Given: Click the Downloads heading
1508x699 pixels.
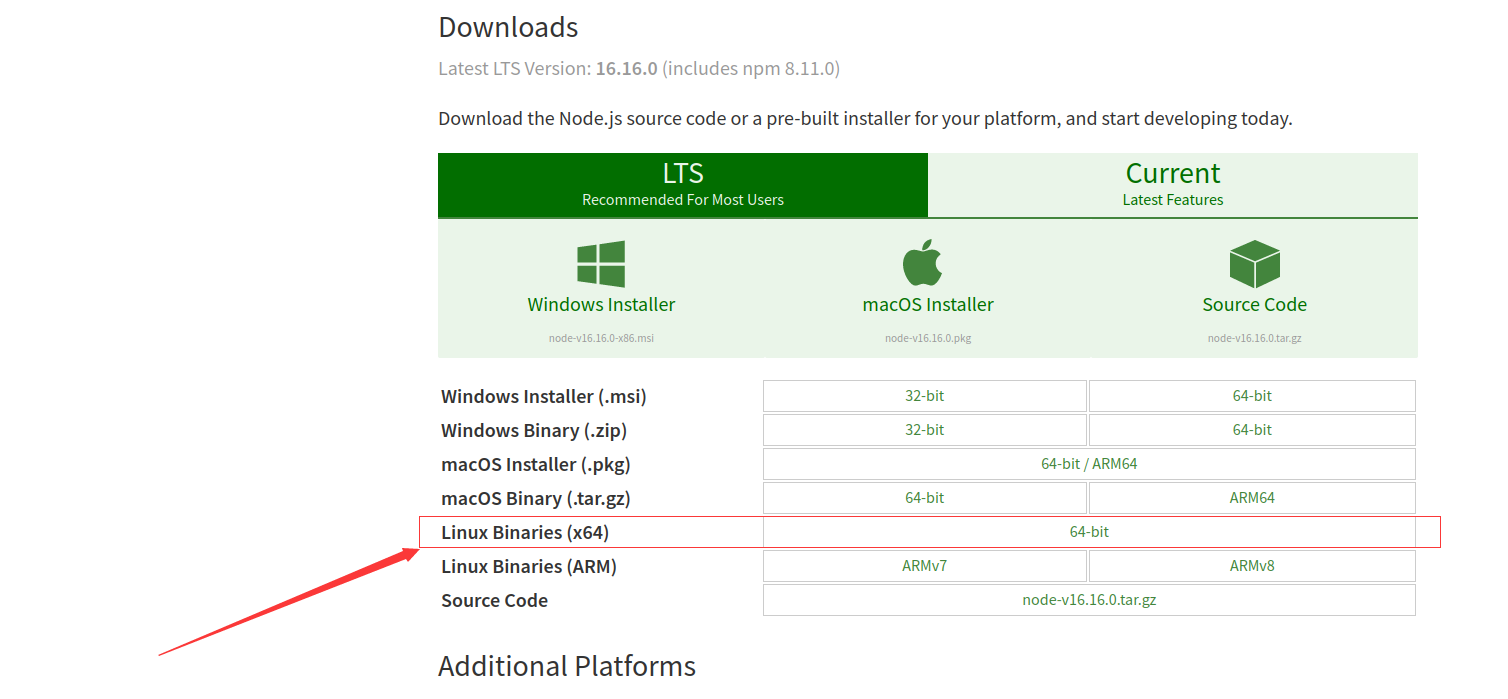Looking at the screenshot, I should point(508,27).
